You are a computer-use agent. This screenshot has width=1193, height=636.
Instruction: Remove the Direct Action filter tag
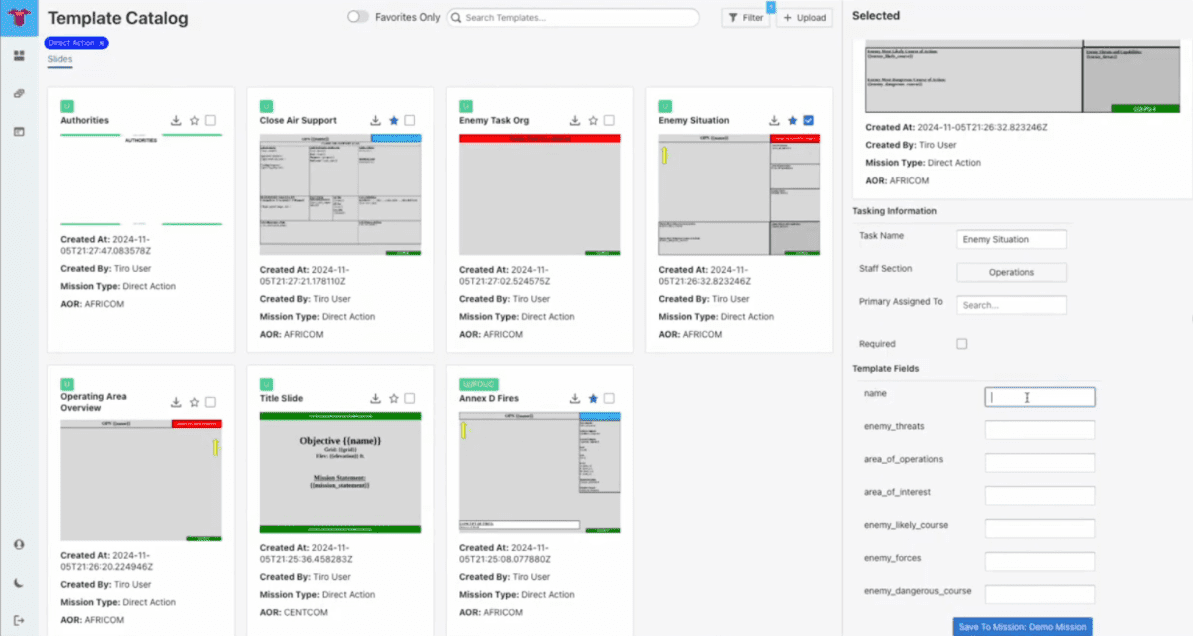101,43
